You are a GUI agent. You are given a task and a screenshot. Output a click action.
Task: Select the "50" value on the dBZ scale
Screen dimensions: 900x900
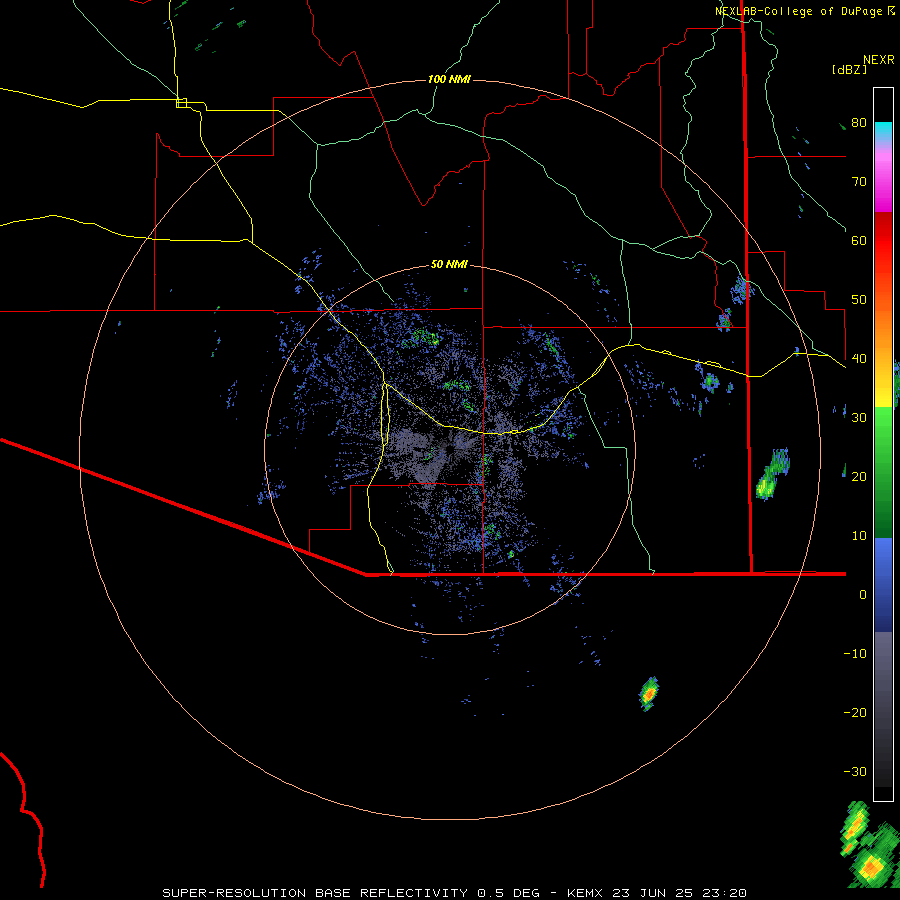click(859, 300)
